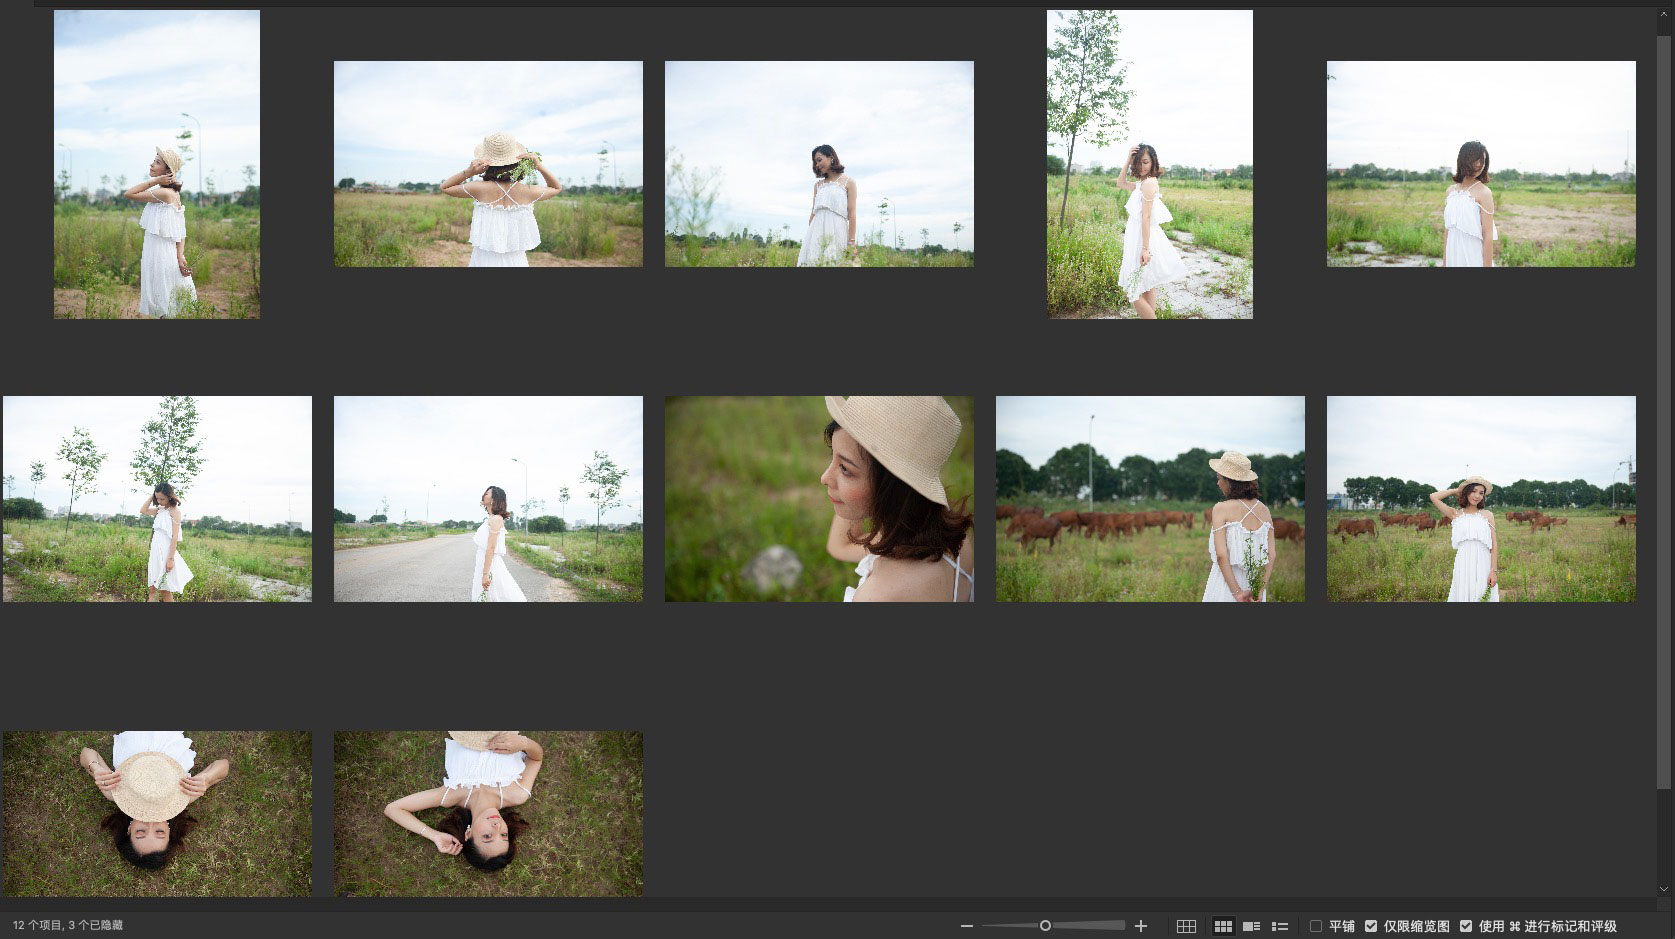Select back-view photo with brown cattle herd
Image resolution: width=1675 pixels, height=939 pixels.
pos(1150,499)
